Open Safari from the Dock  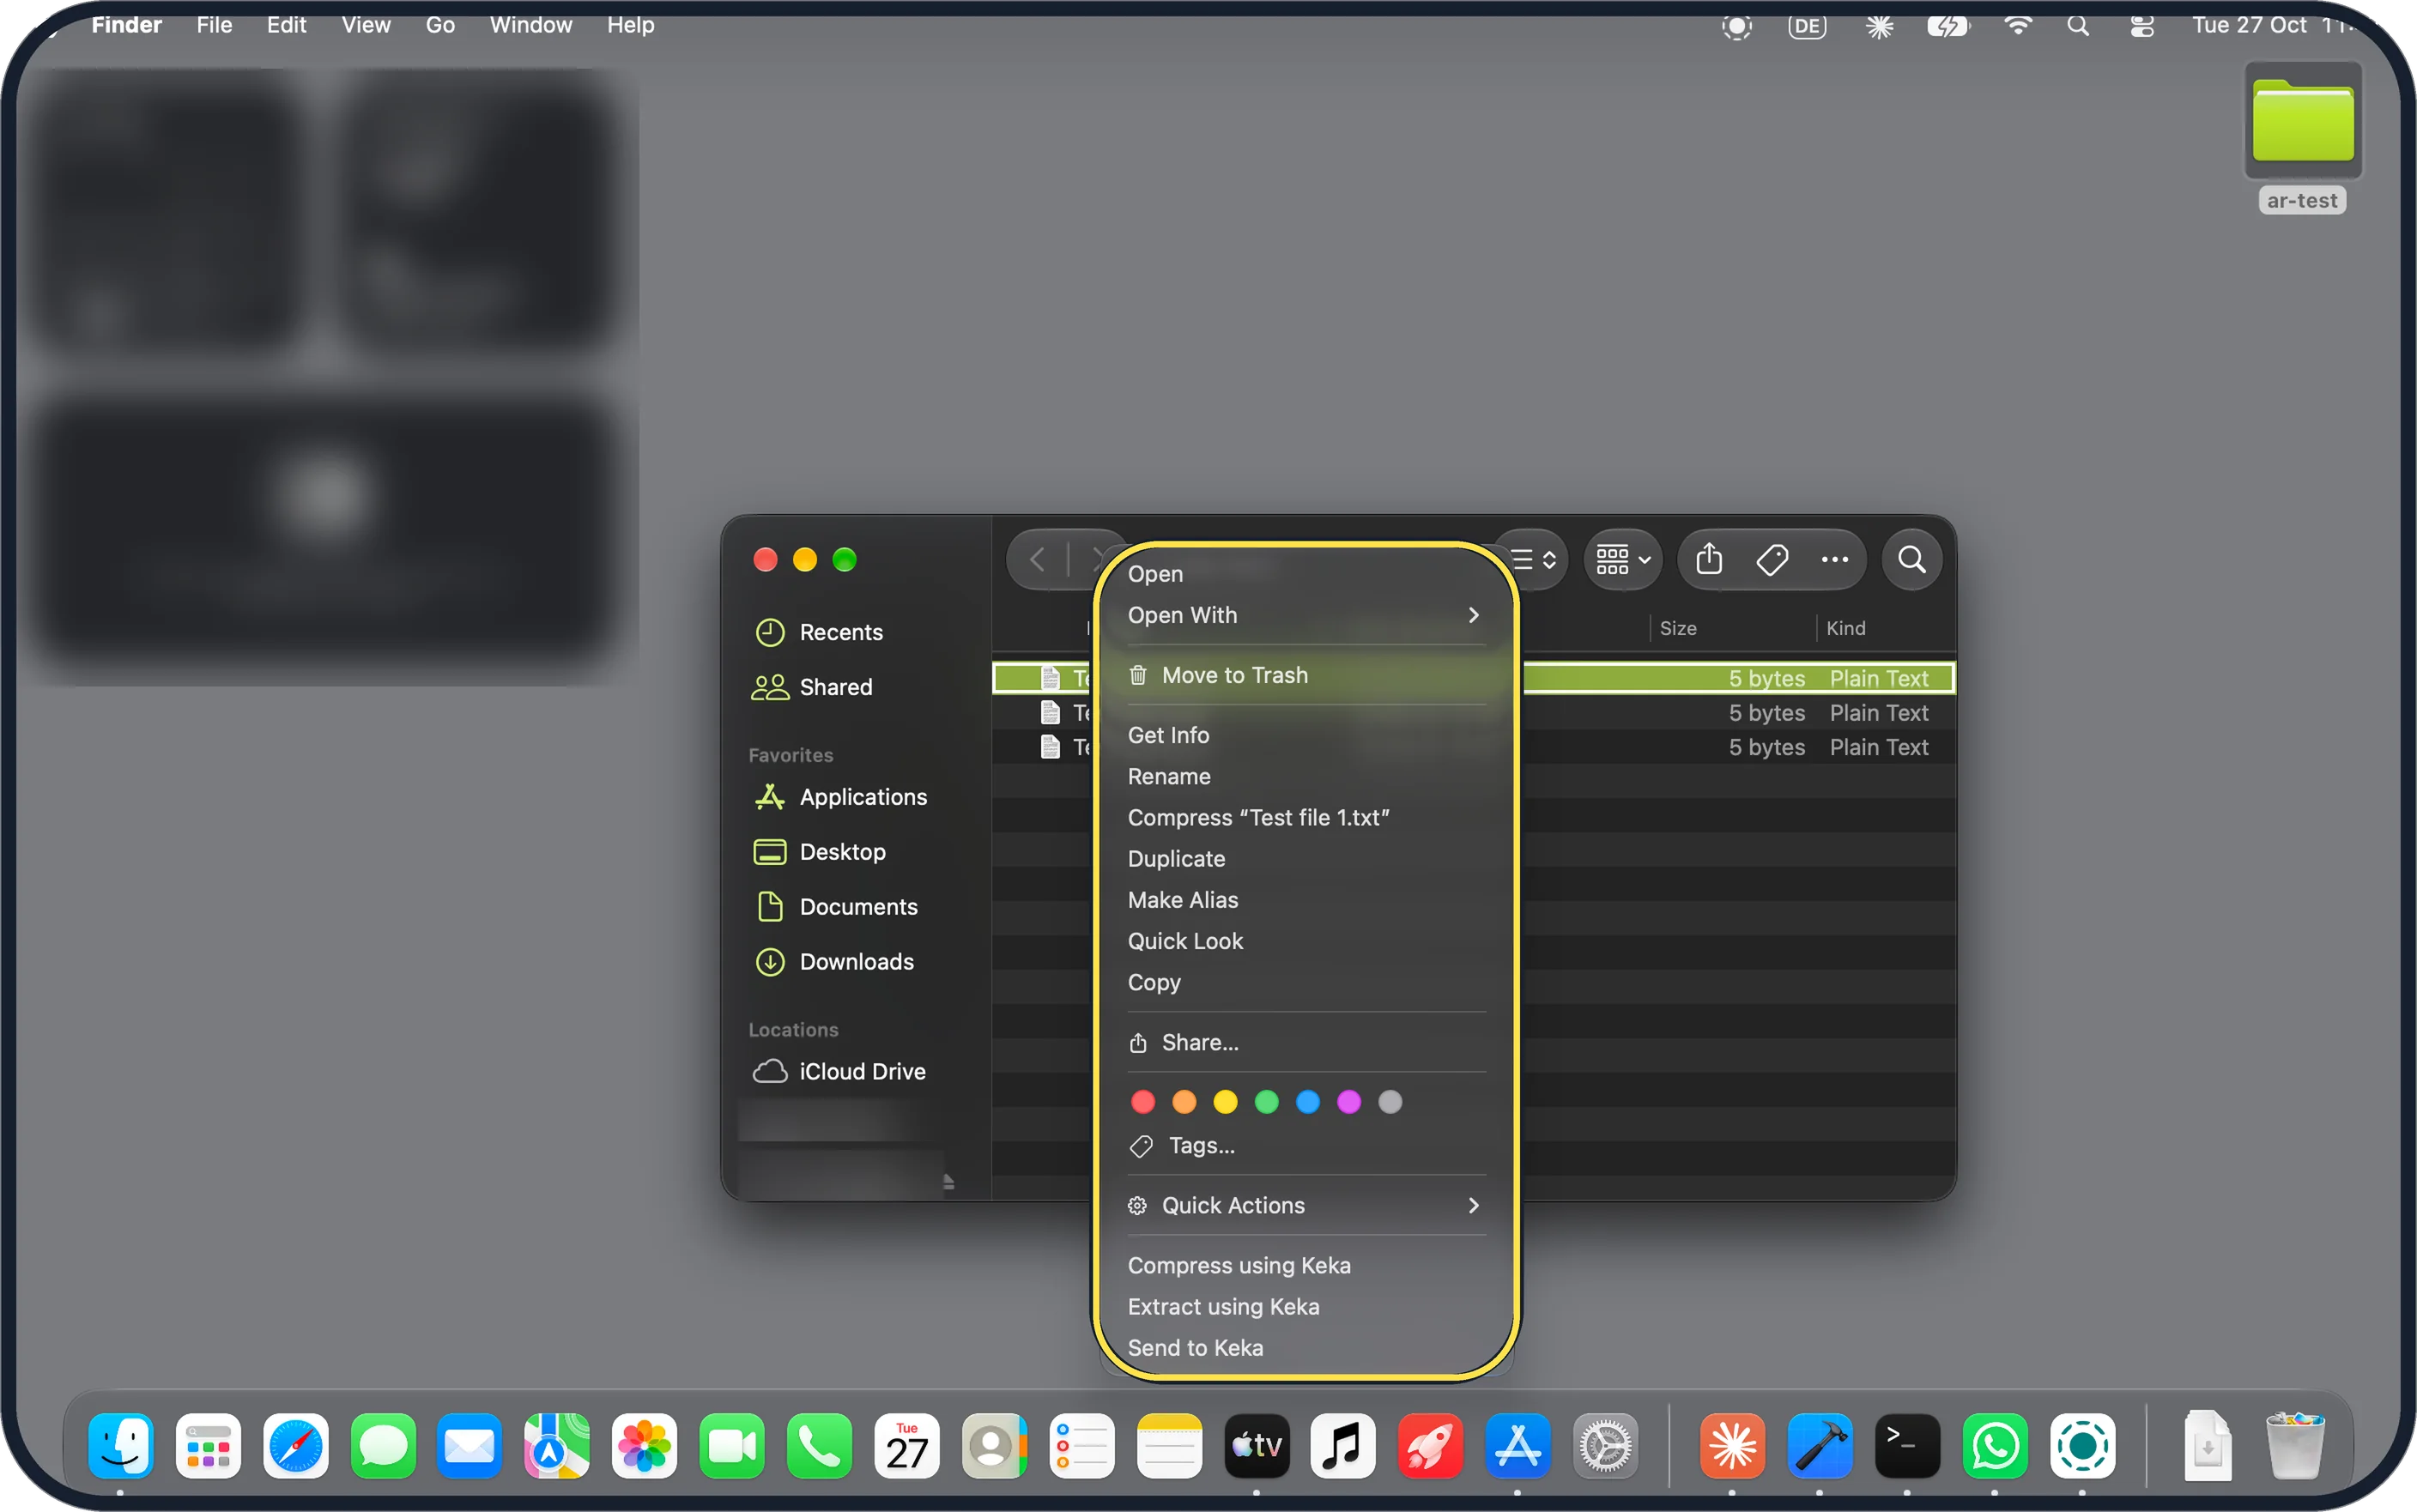295,1445
